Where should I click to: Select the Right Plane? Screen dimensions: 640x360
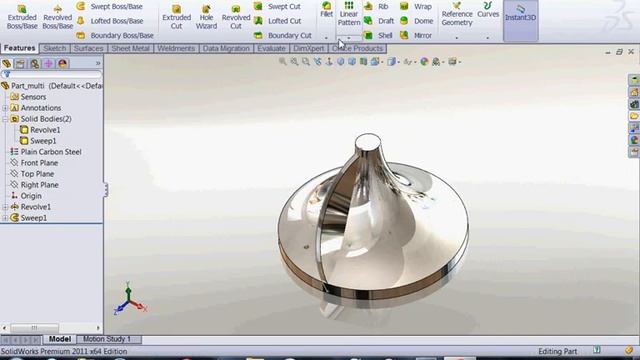tap(34, 185)
